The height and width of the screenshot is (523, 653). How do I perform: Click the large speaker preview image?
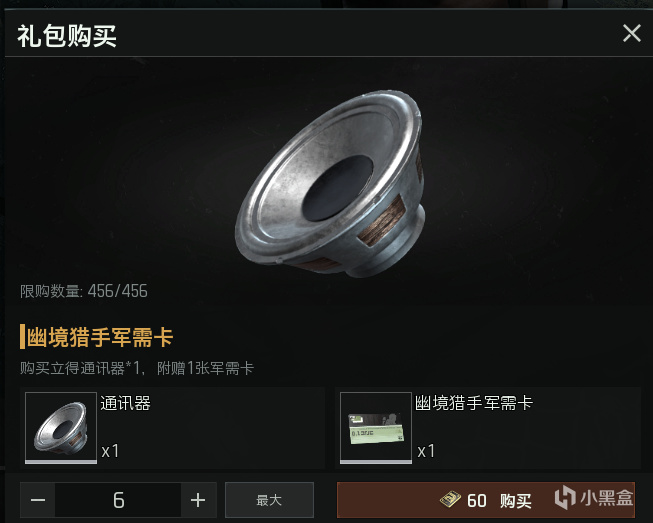click(331, 183)
